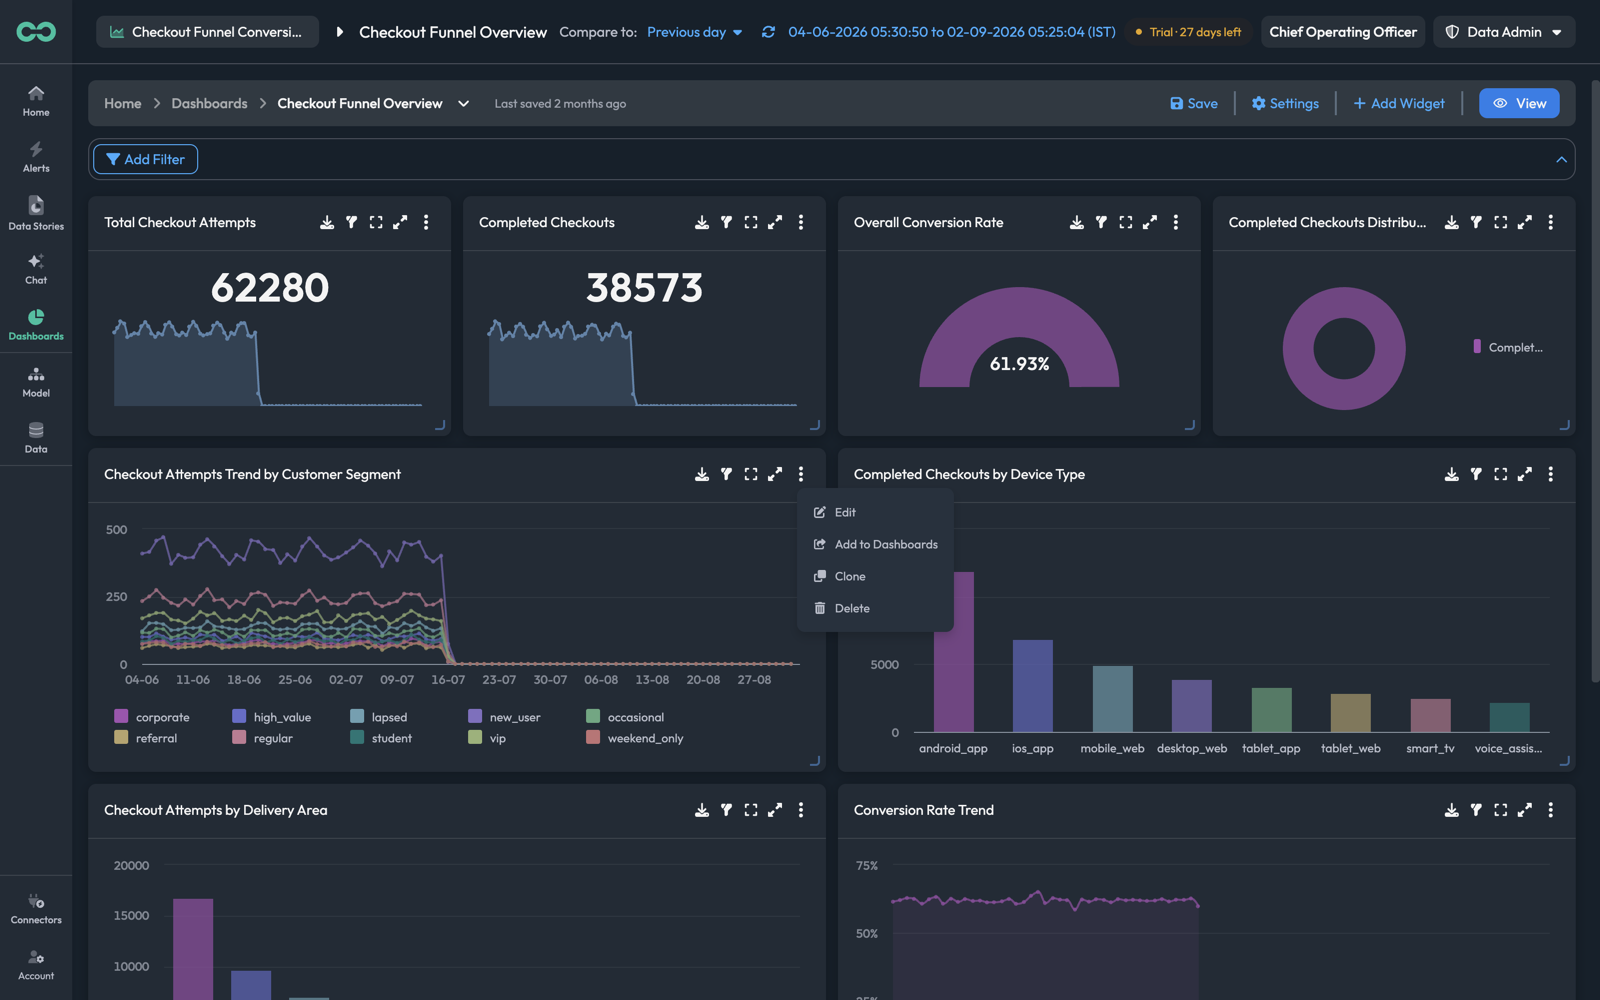1600x1000 pixels.
Task: Choose Delete from the widget menu
Action: coord(875,608)
